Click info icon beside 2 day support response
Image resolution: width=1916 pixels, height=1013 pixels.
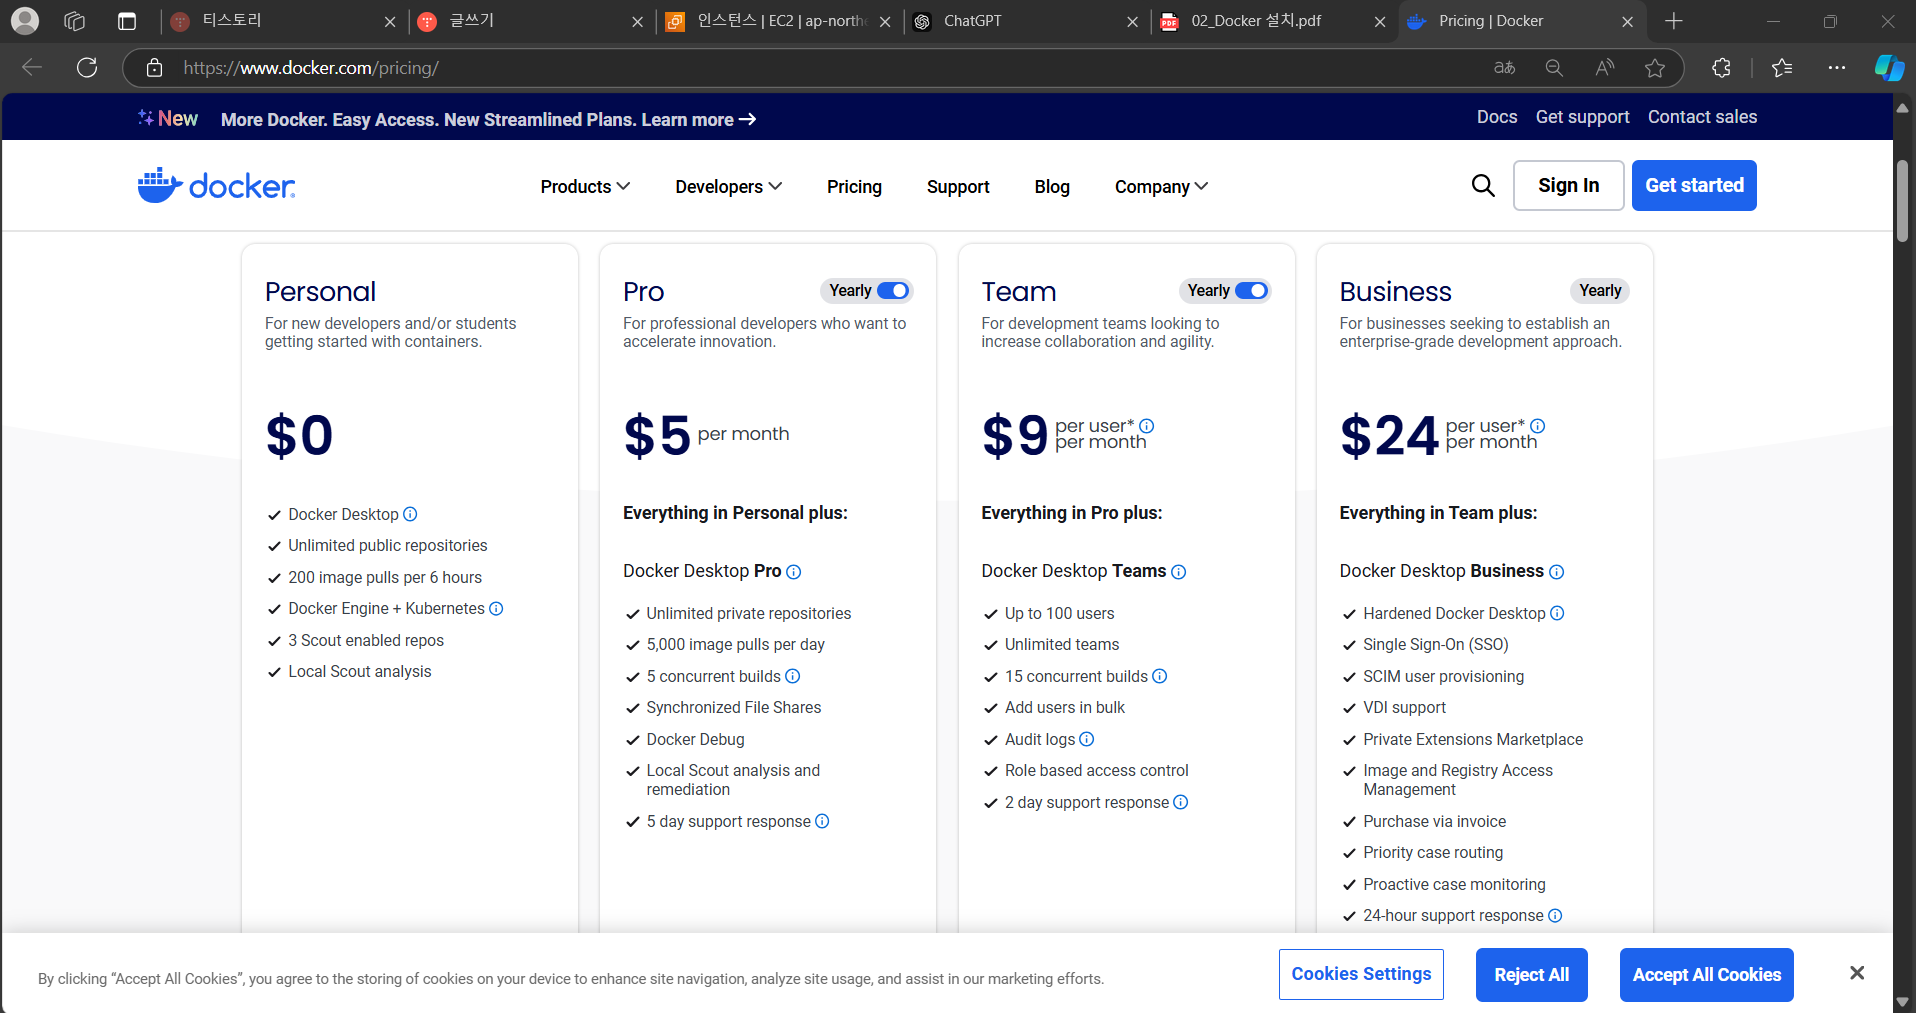(1181, 802)
